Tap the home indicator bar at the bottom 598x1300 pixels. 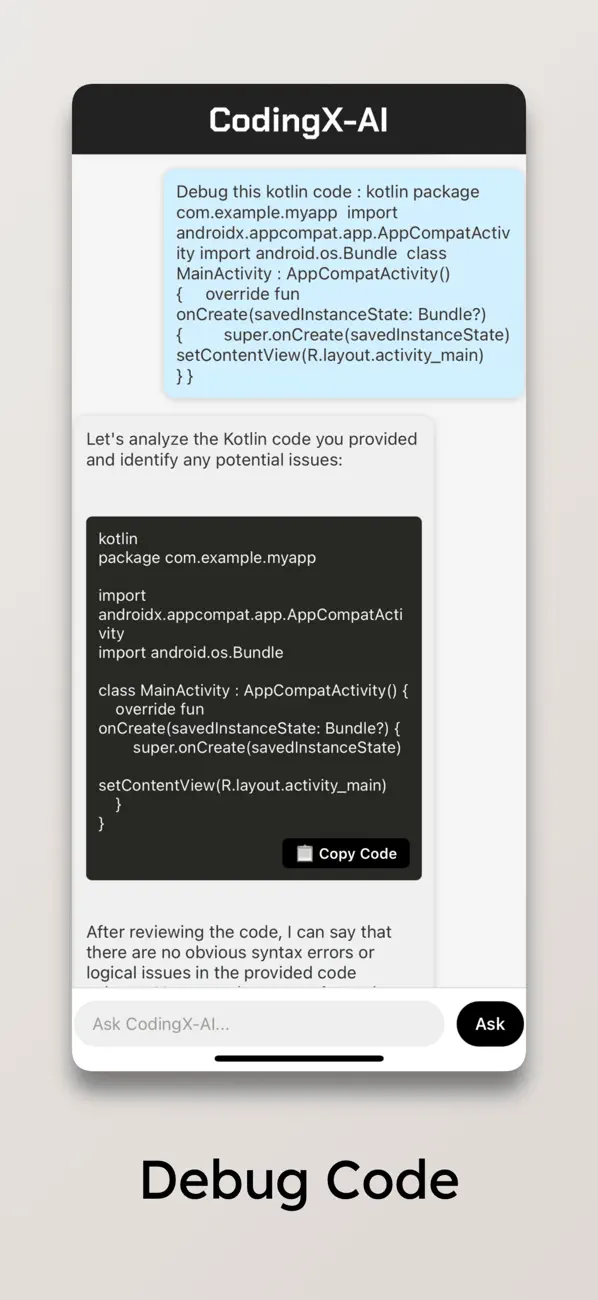298,1059
